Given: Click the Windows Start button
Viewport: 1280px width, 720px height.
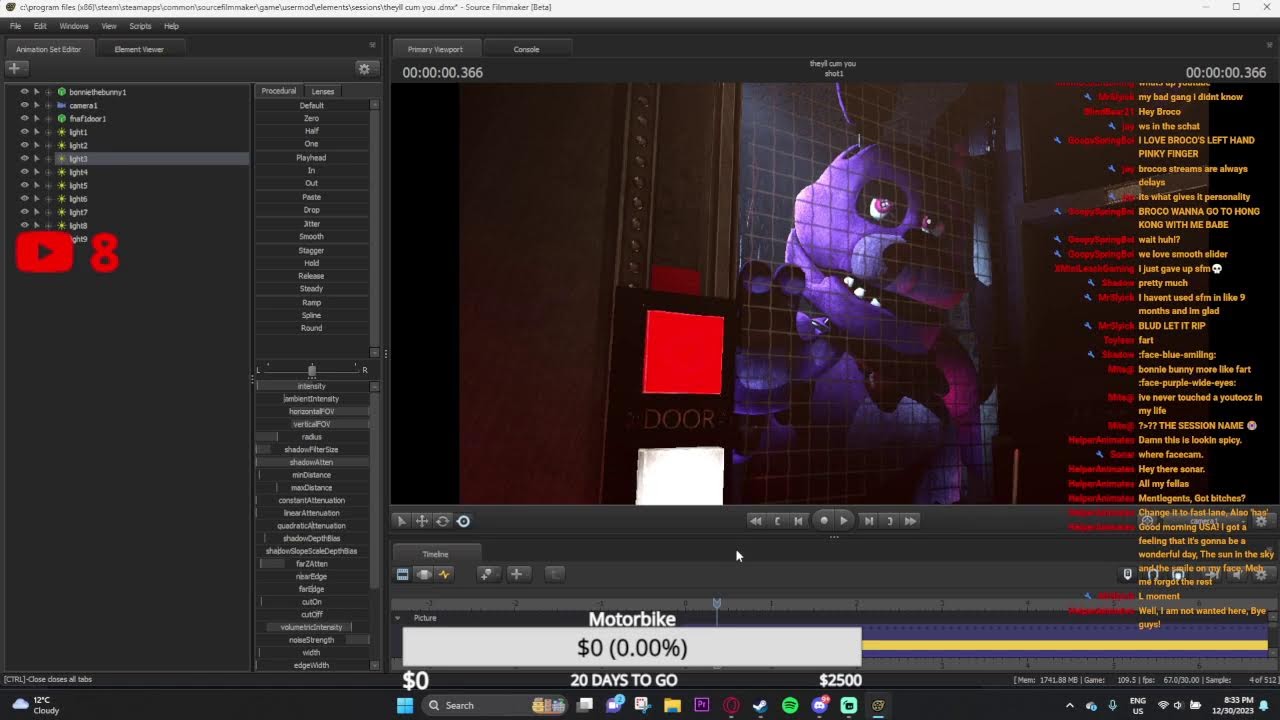Looking at the screenshot, I should pos(405,705).
